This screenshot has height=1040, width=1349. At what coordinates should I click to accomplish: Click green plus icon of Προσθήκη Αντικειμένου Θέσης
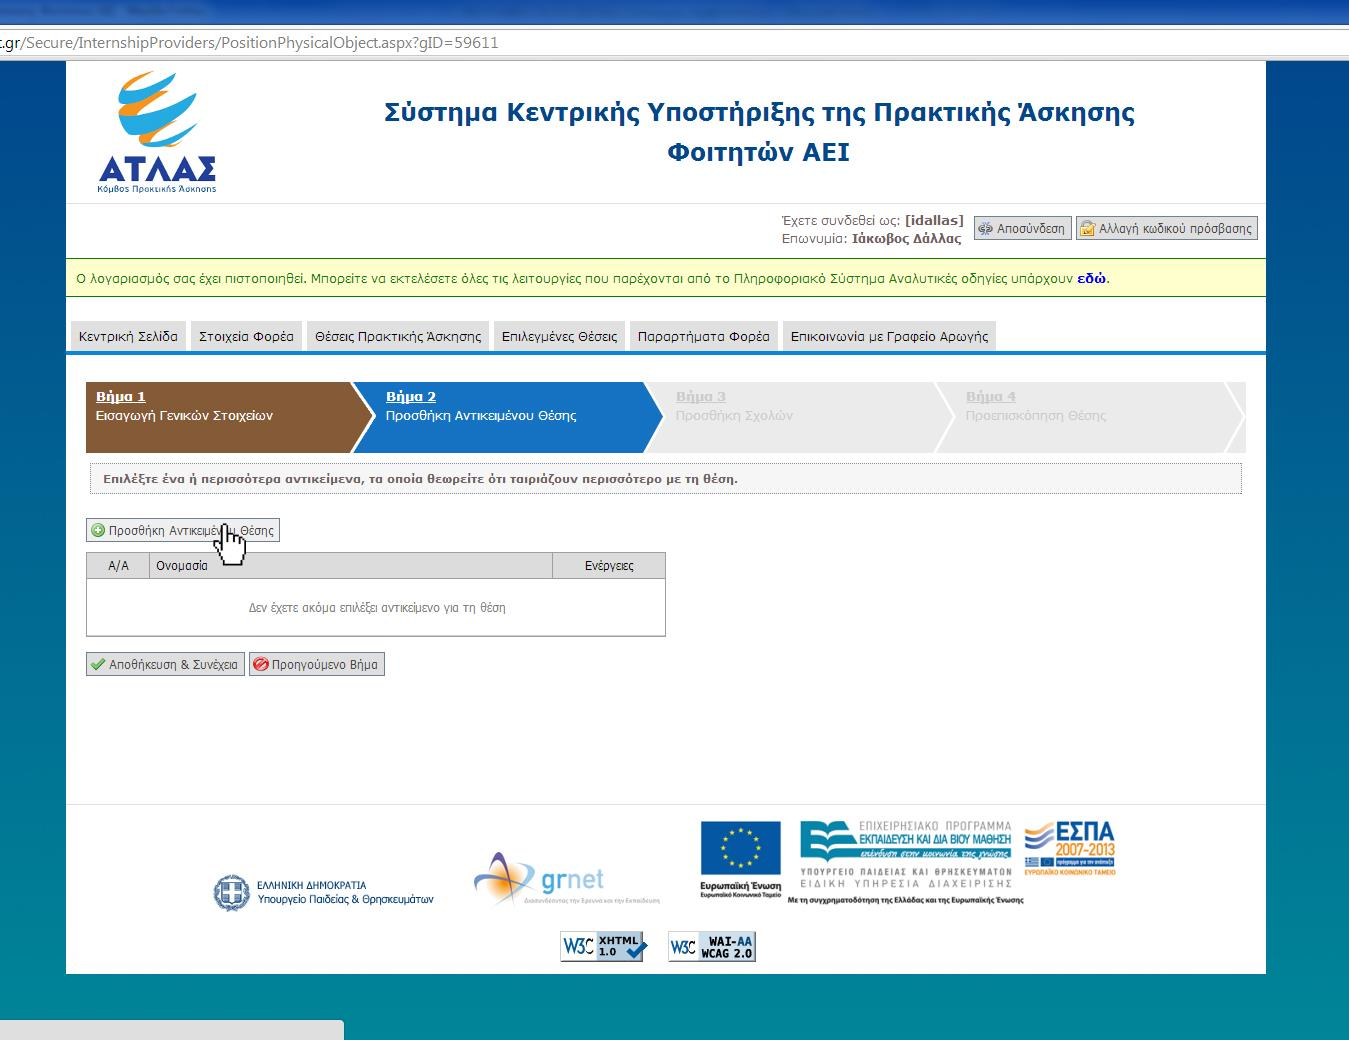click(98, 531)
